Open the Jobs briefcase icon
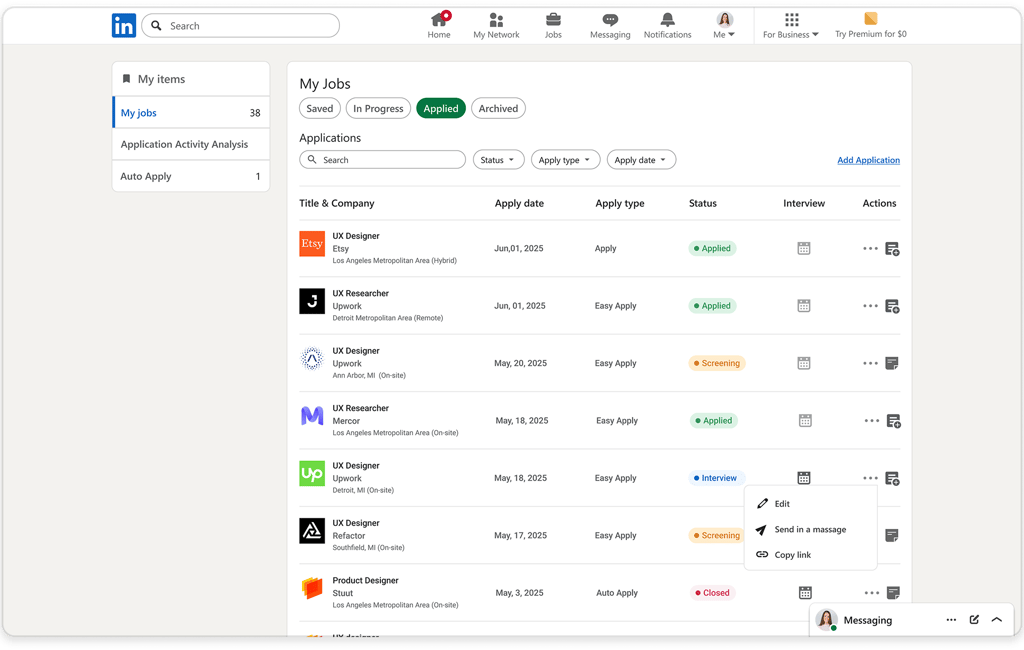 point(553,19)
